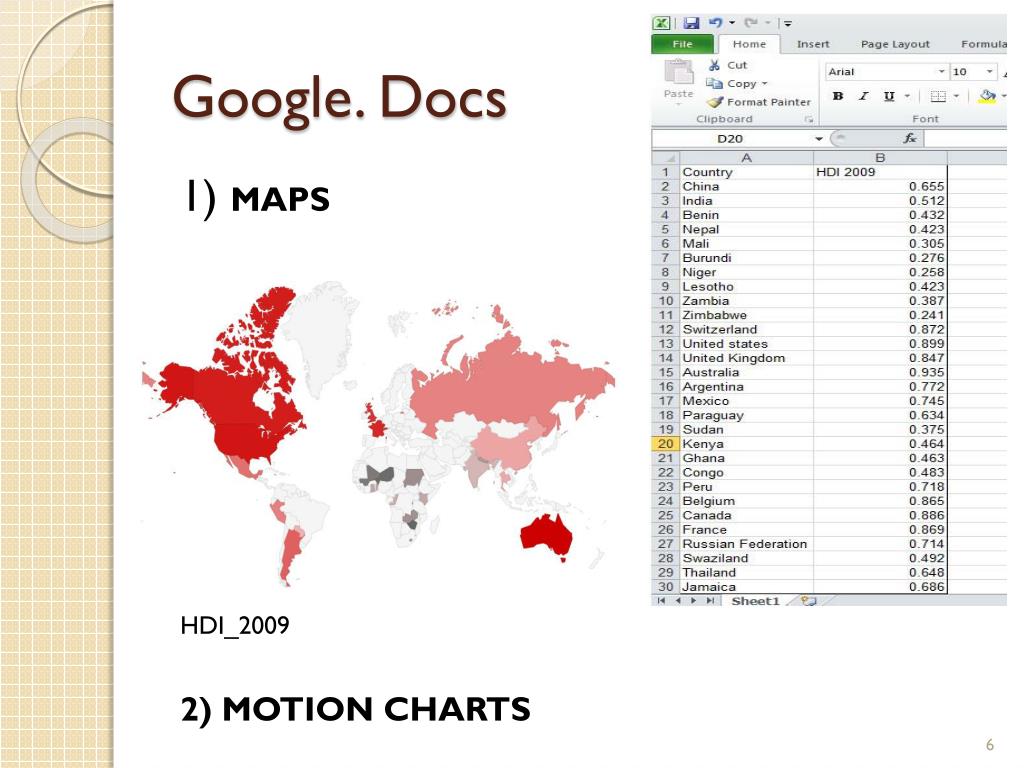This screenshot has height=768, width=1024.
Task: Open the Name Box dropdown arrow
Action: [818, 138]
